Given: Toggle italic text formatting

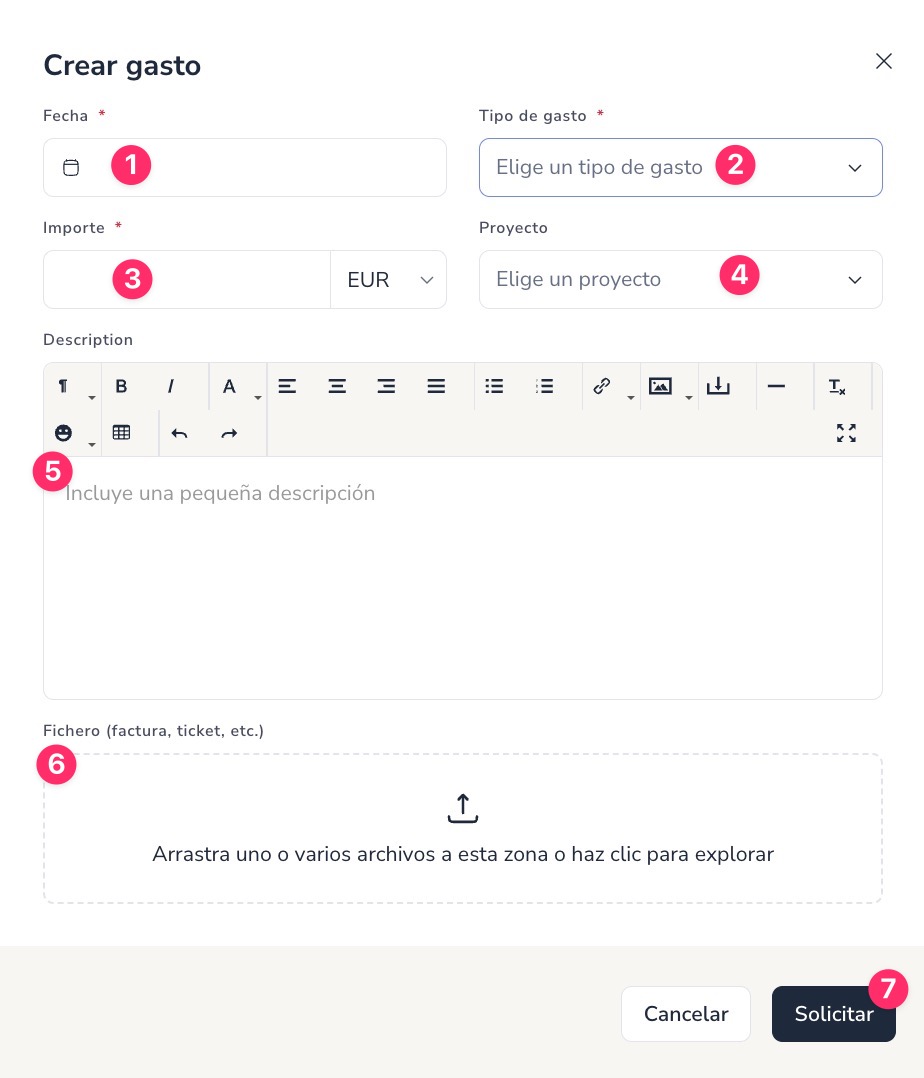Looking at the screenshot, I should [170, 386].
